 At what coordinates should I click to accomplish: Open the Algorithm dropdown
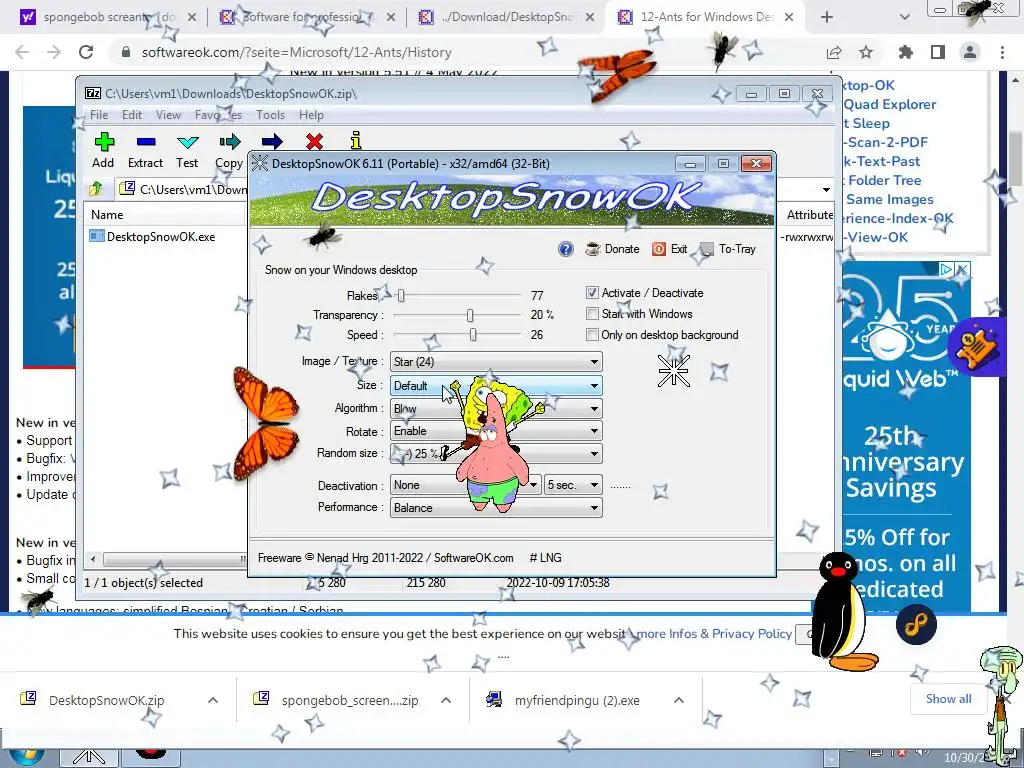tap(496, 409)
